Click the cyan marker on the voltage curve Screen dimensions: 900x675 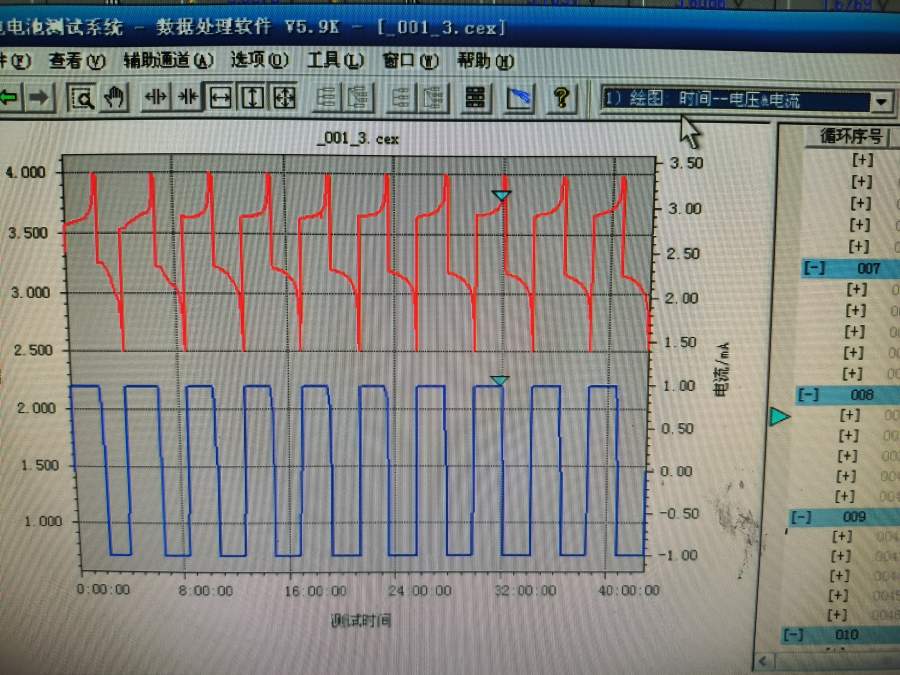(501, 196)
